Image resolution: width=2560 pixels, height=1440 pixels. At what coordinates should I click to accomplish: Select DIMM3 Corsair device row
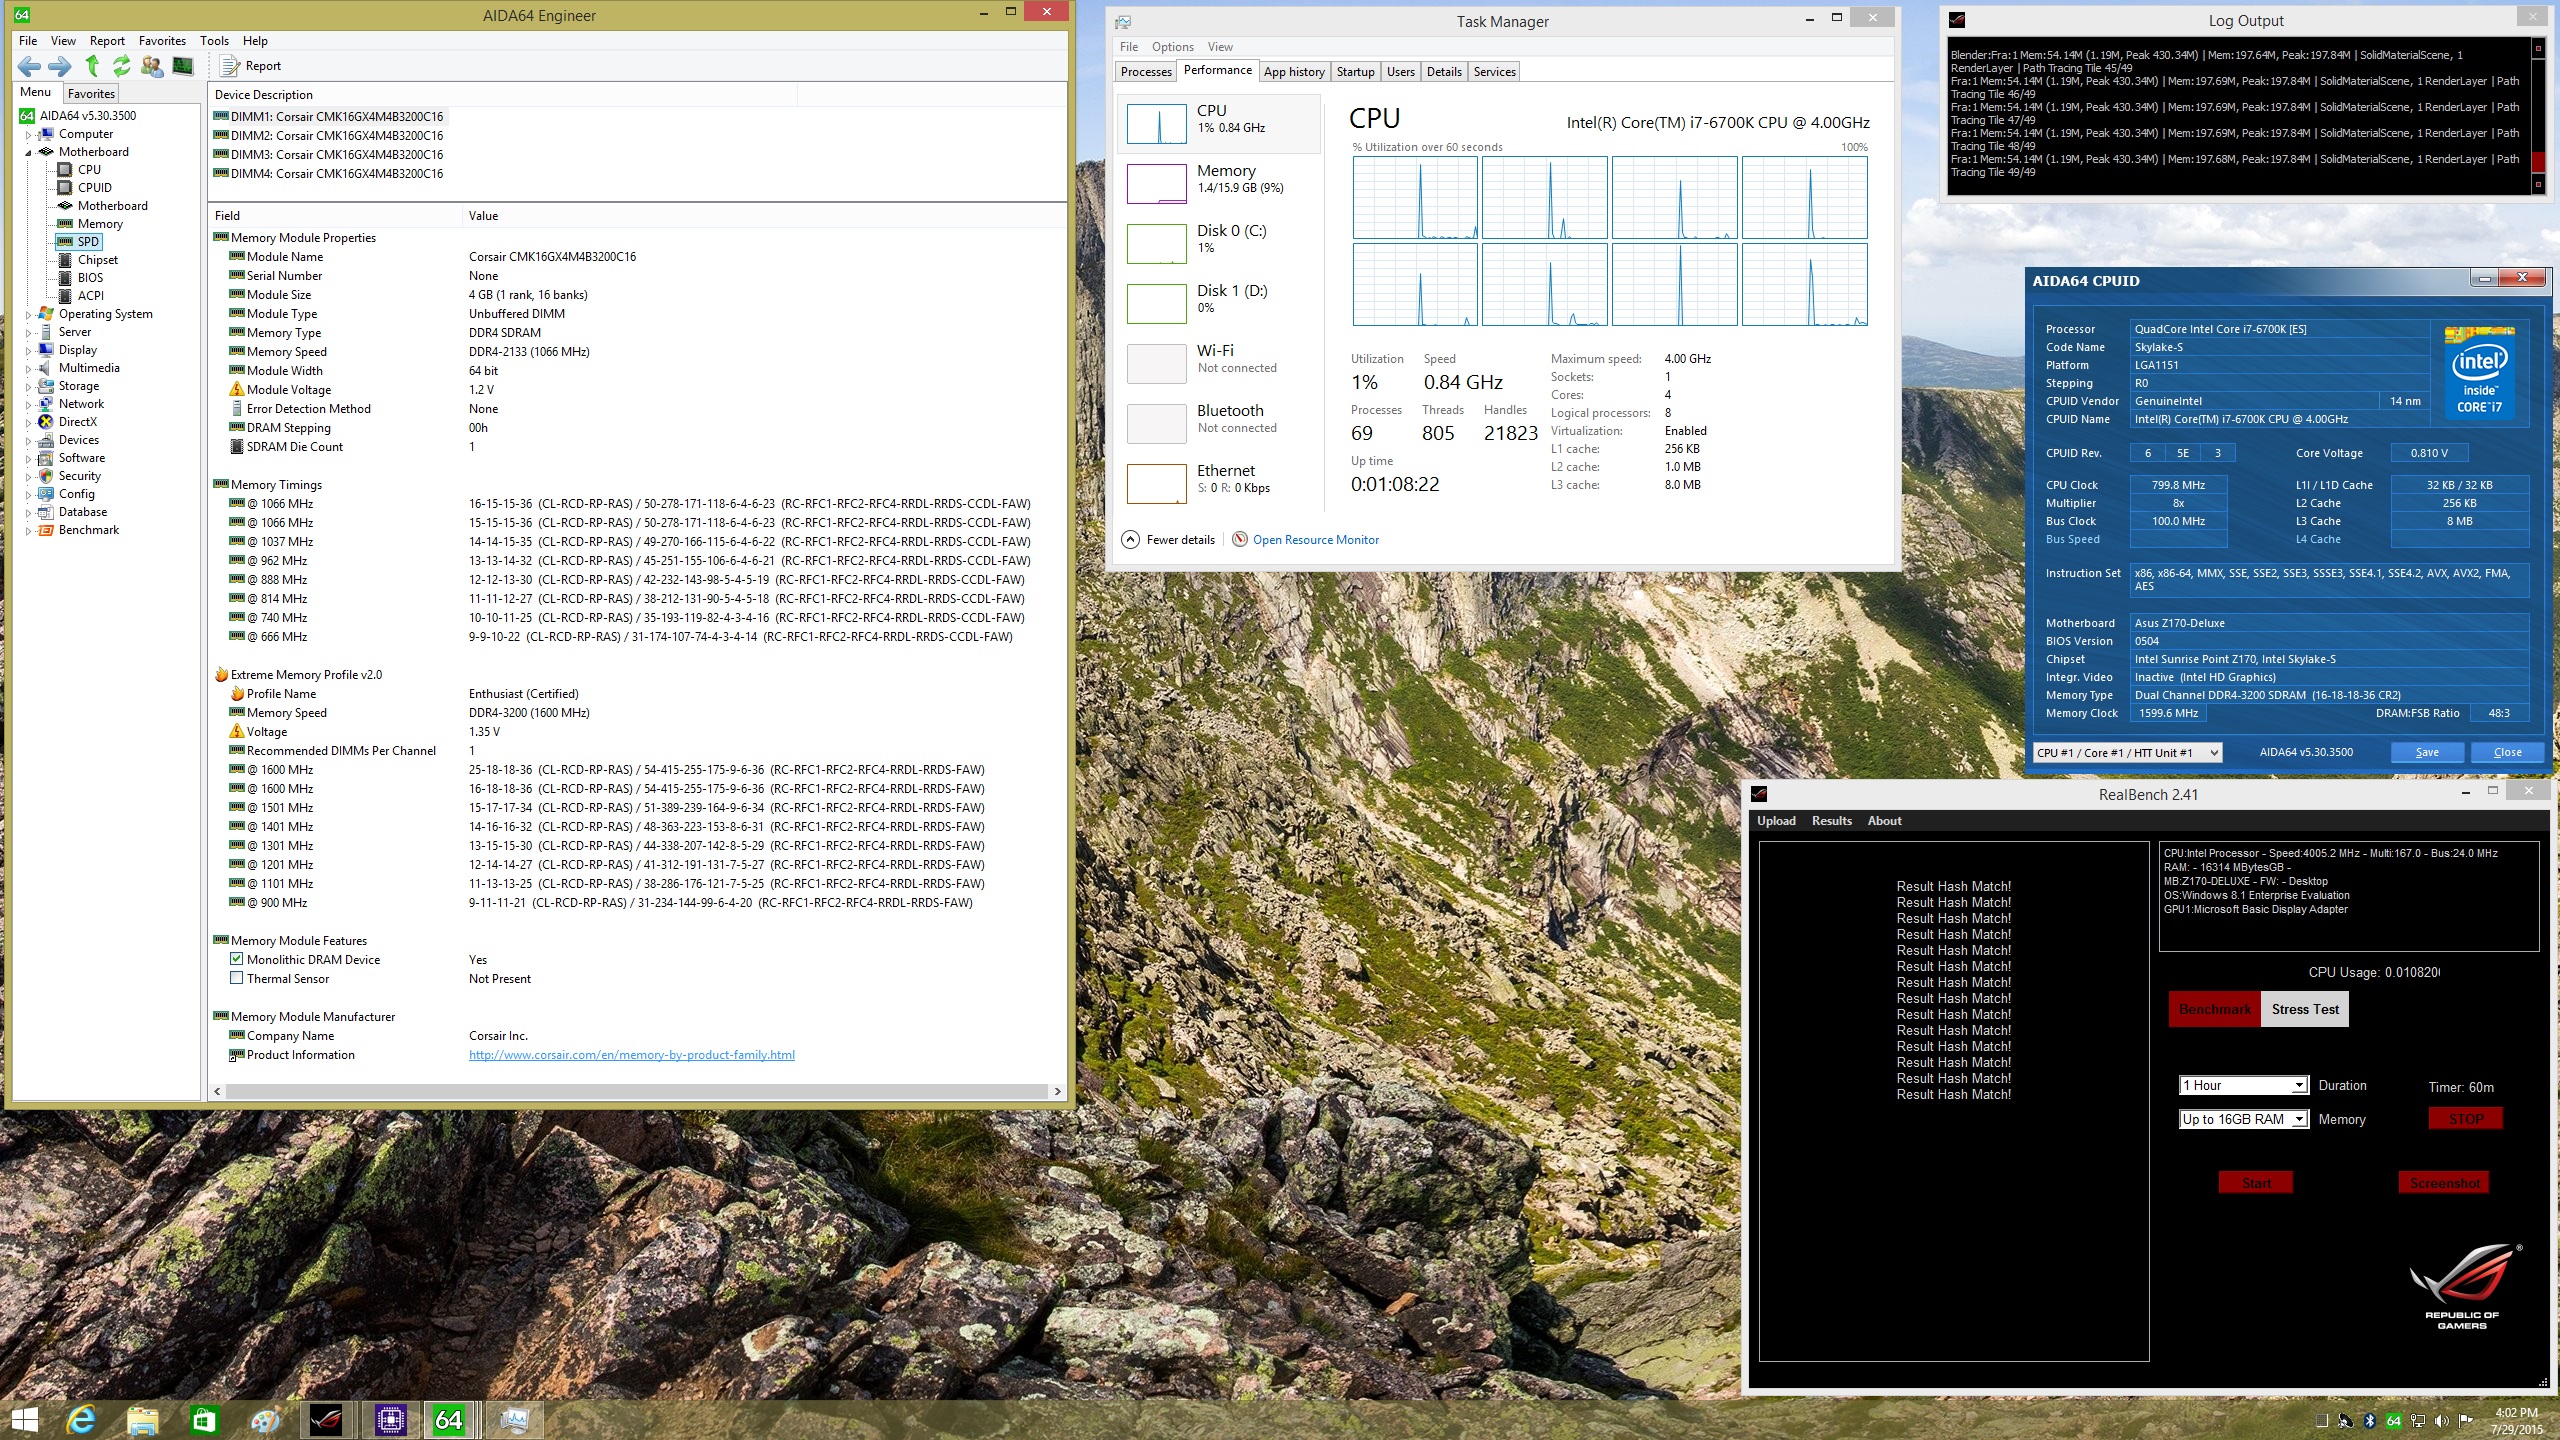(328, 154)
